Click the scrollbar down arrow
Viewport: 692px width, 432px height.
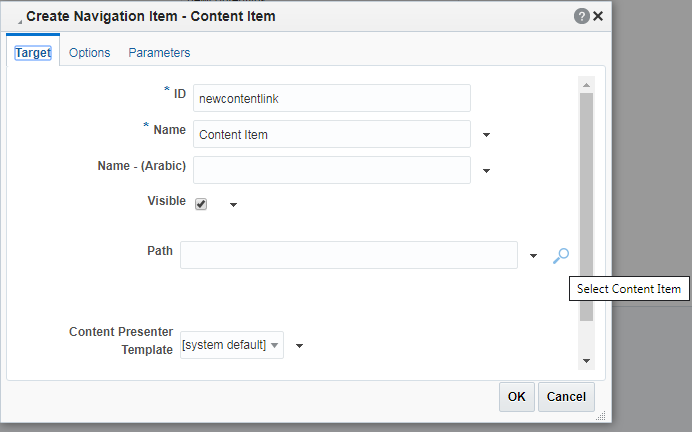[x=587, y=361]
